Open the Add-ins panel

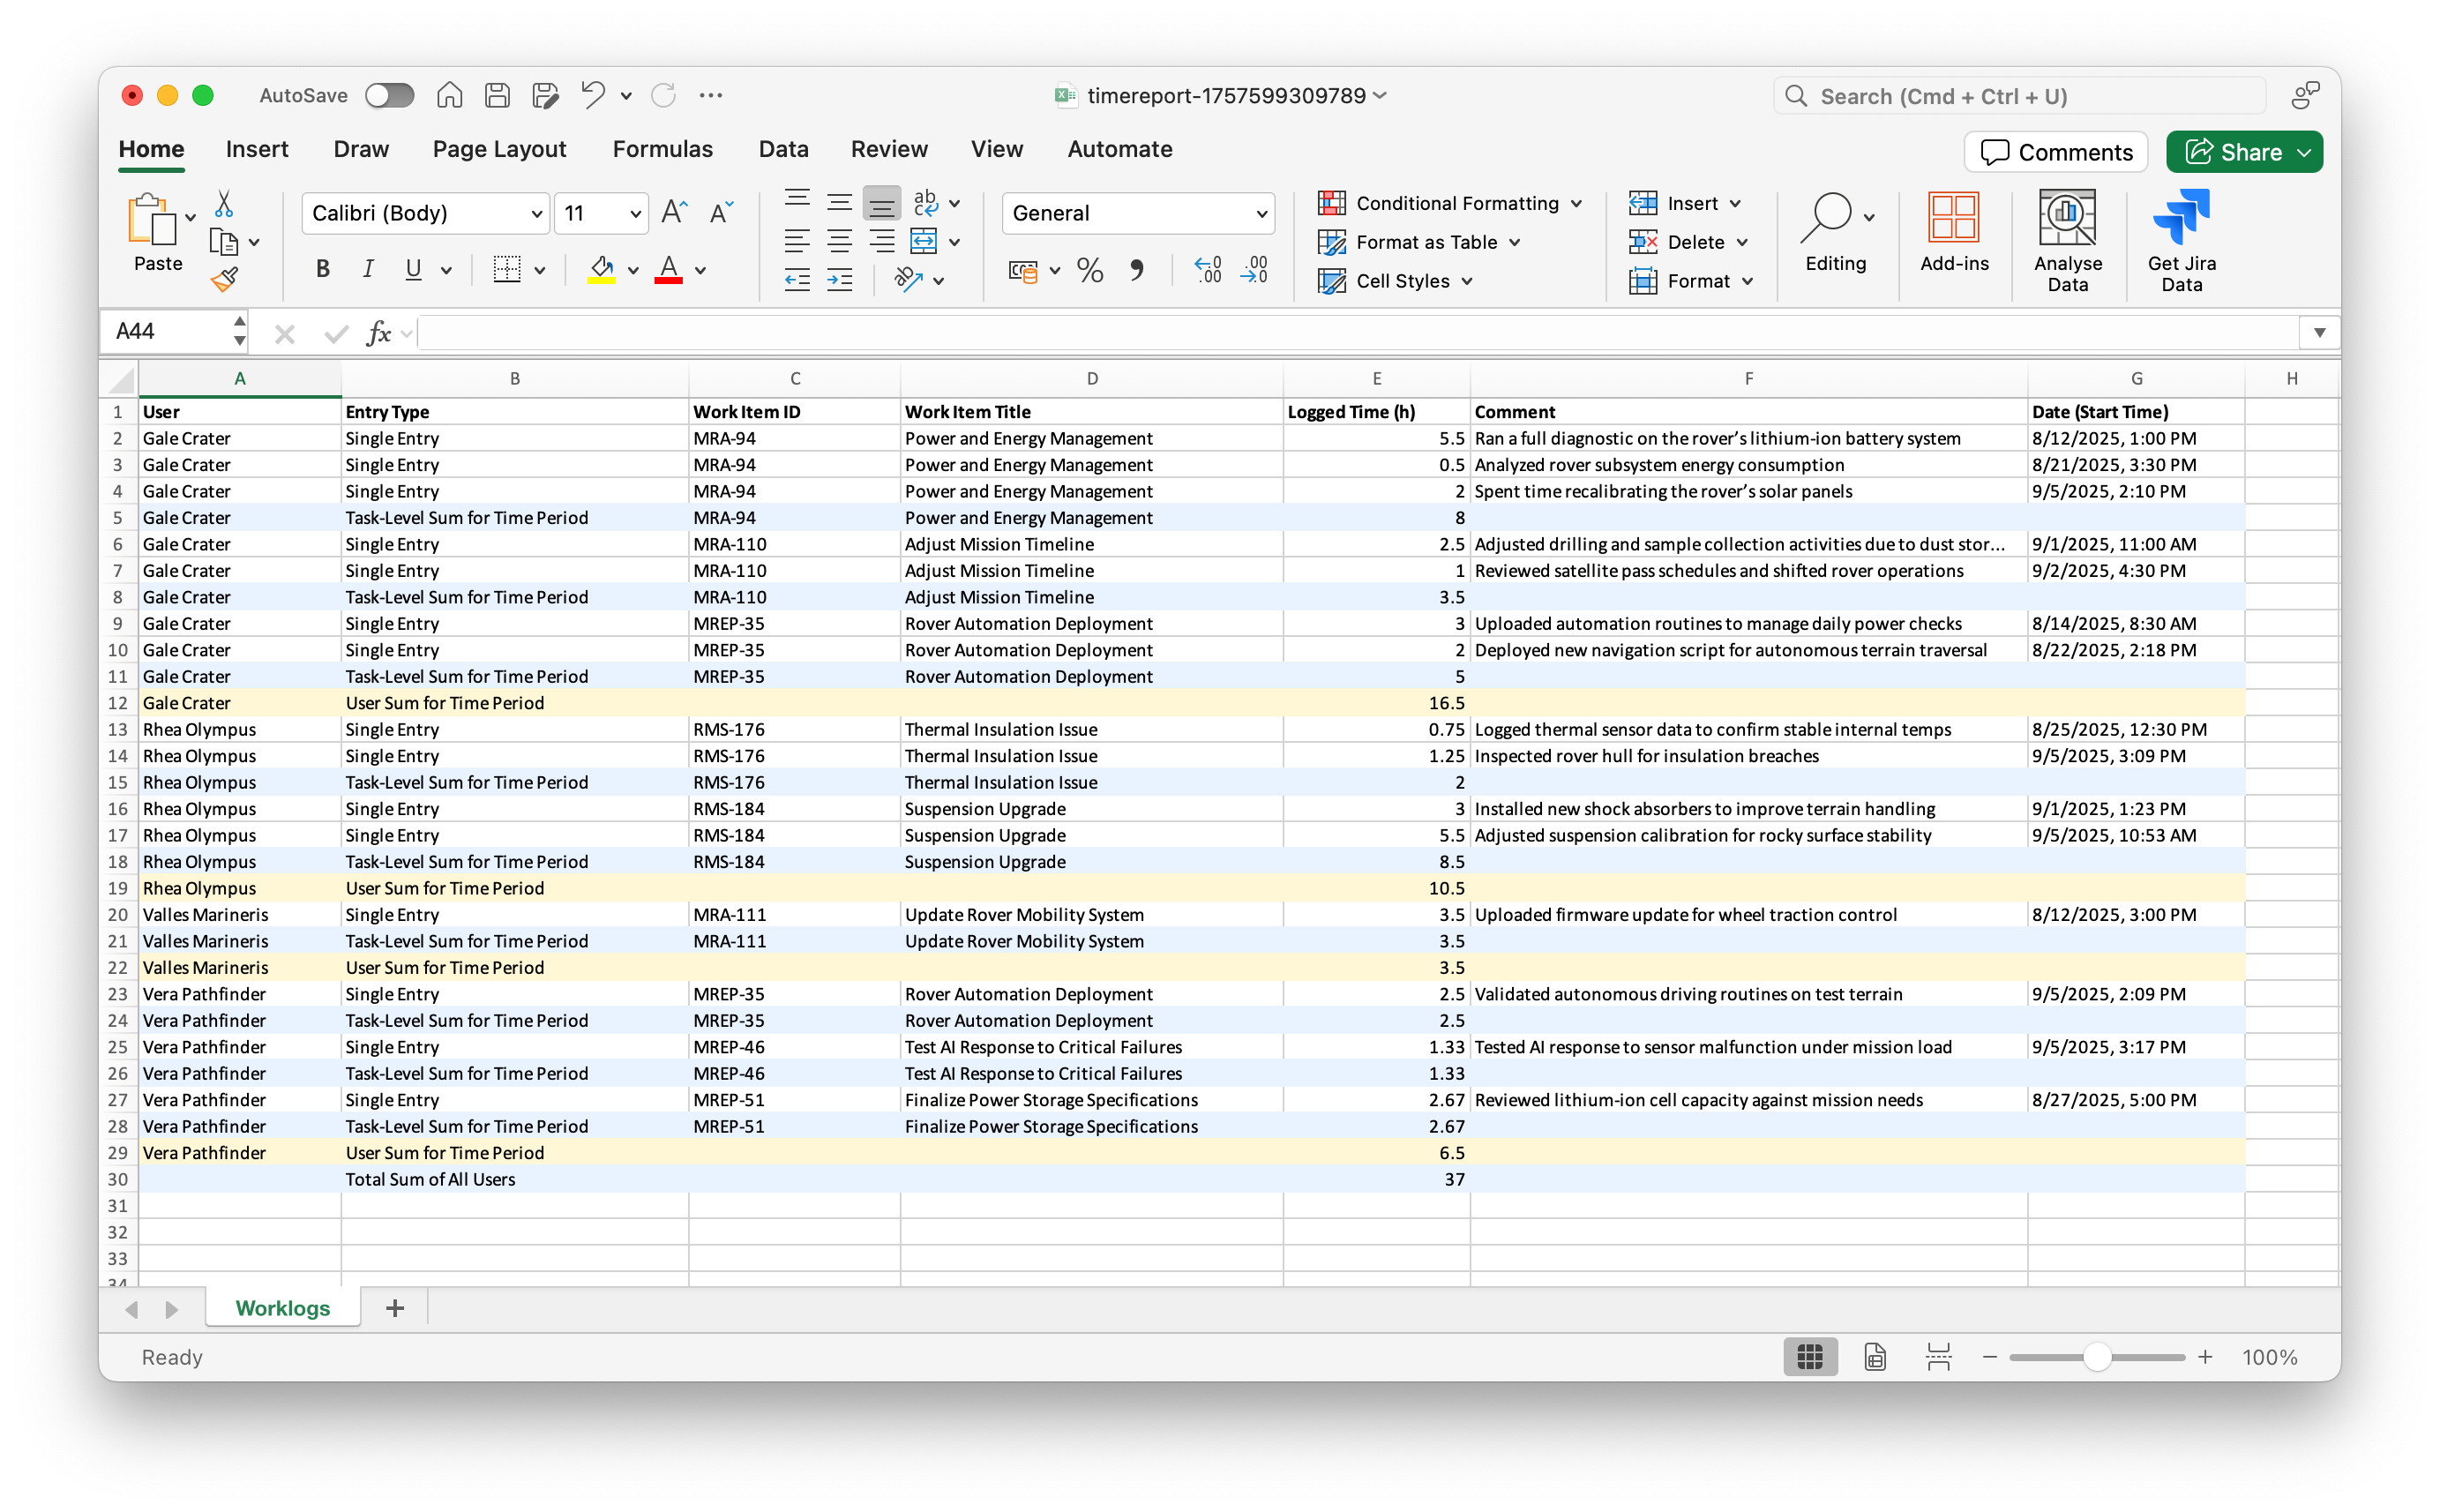point(1953,238)
